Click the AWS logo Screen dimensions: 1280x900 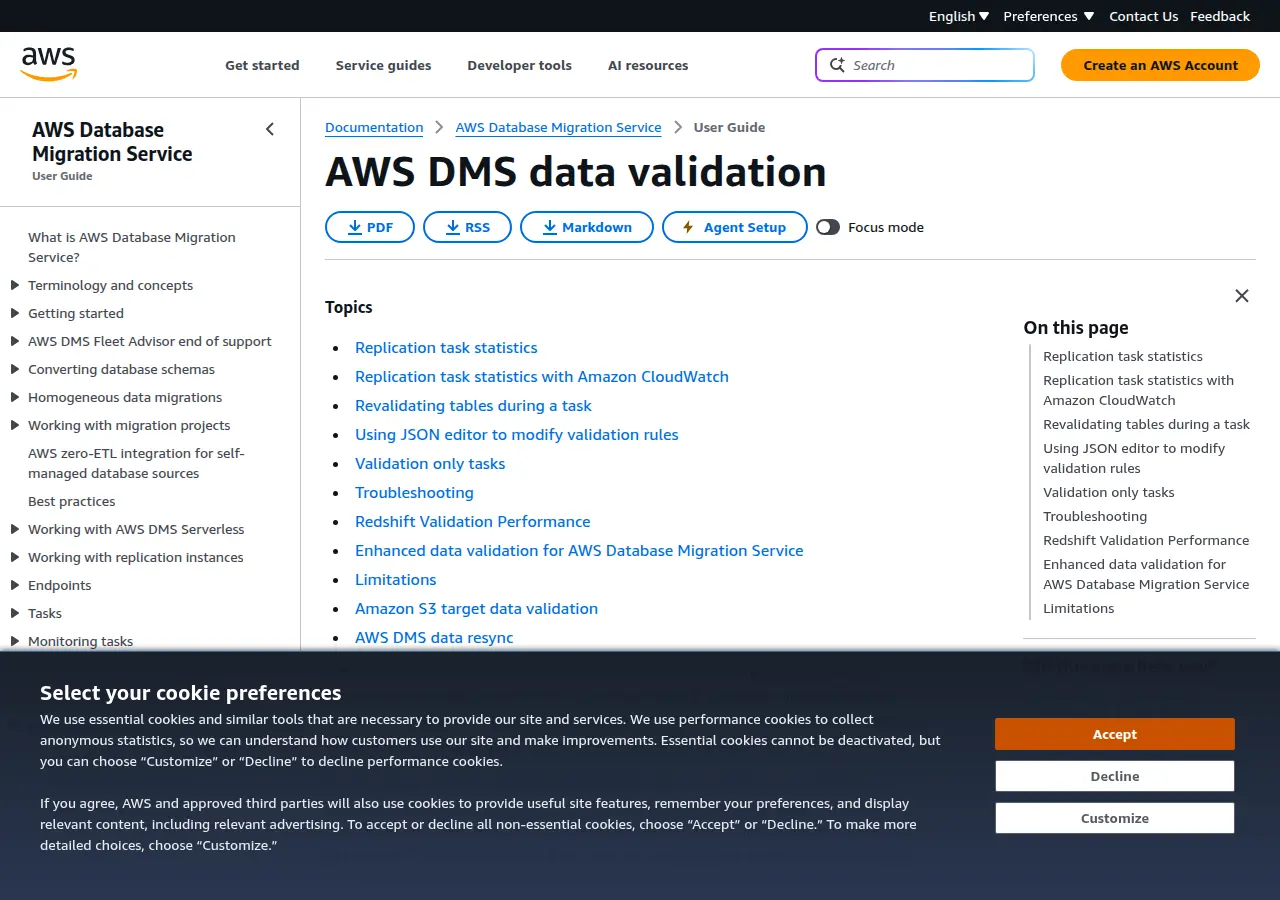[x=48, y=64]
